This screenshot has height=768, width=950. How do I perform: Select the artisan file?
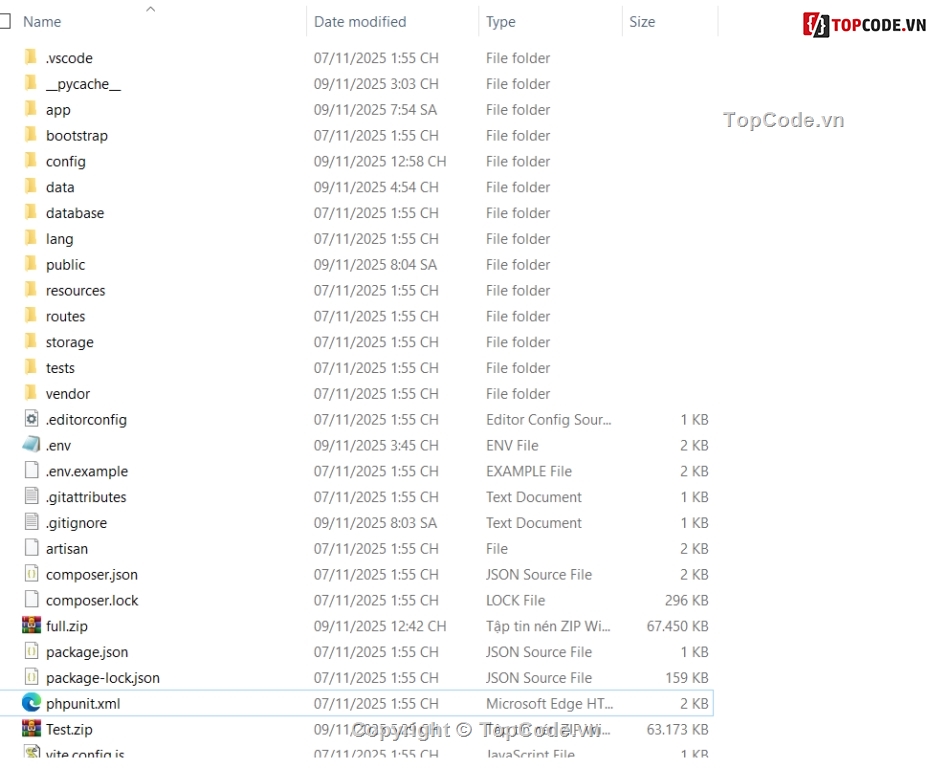coord(67,548)
